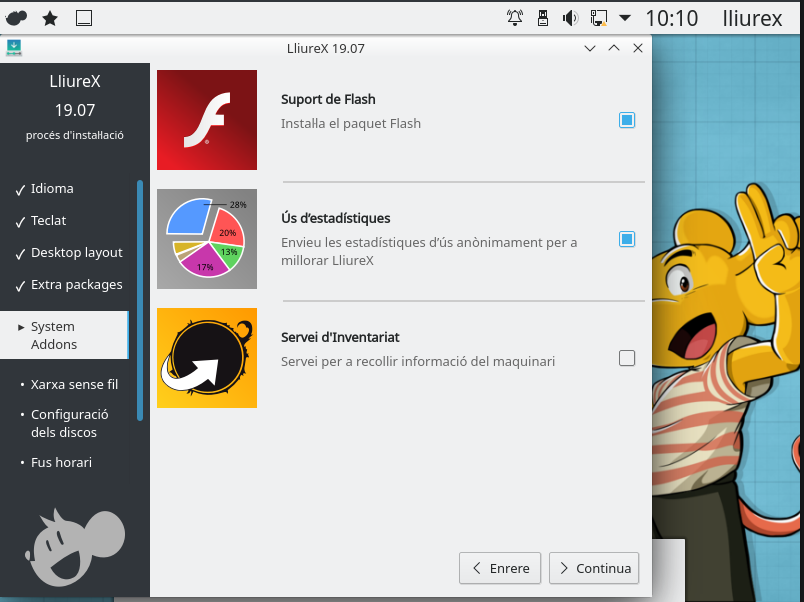Click the Servei d'Inventariat arrow icon

(207, 358)
